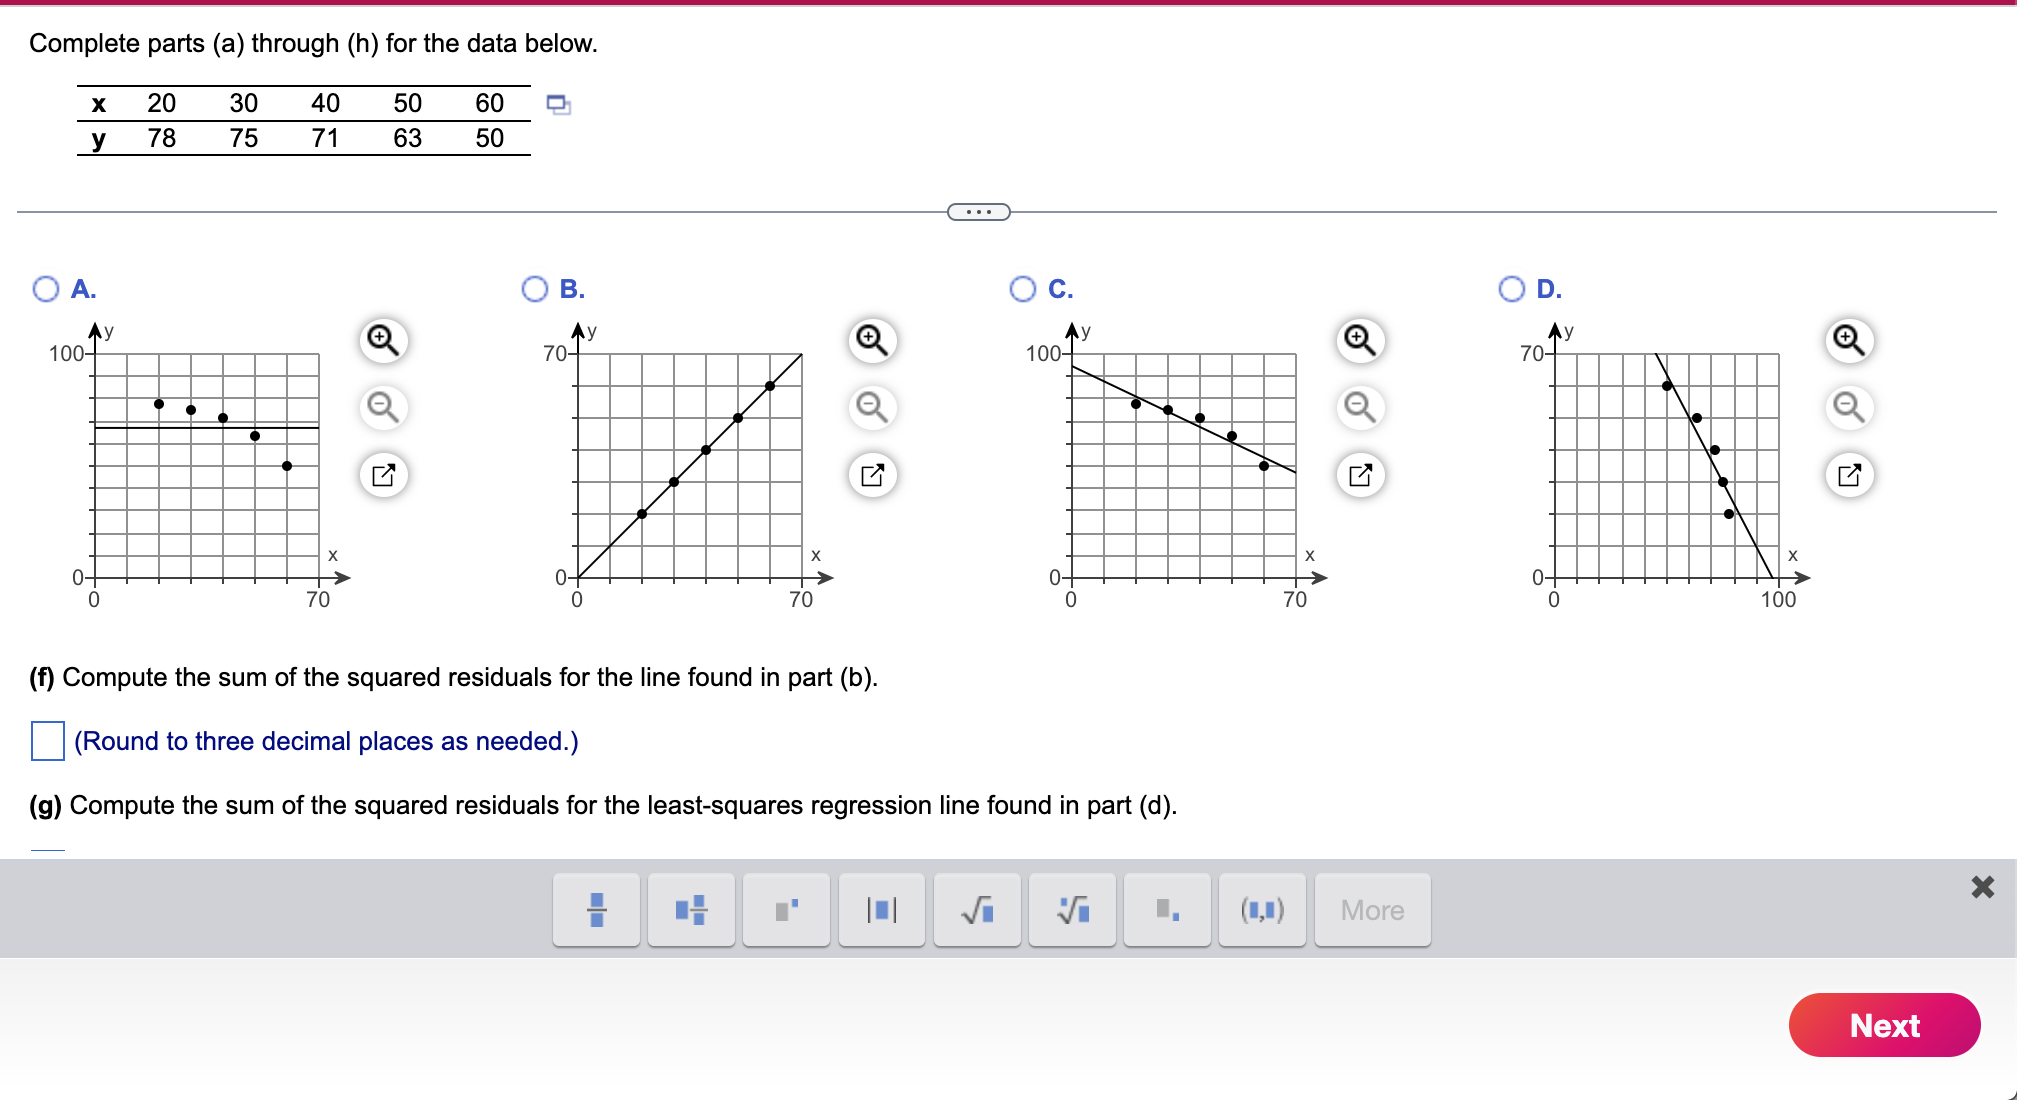Insert a mixed number from the math toolbar
Screen dimensions: 2017x1100
coord(691,910)
